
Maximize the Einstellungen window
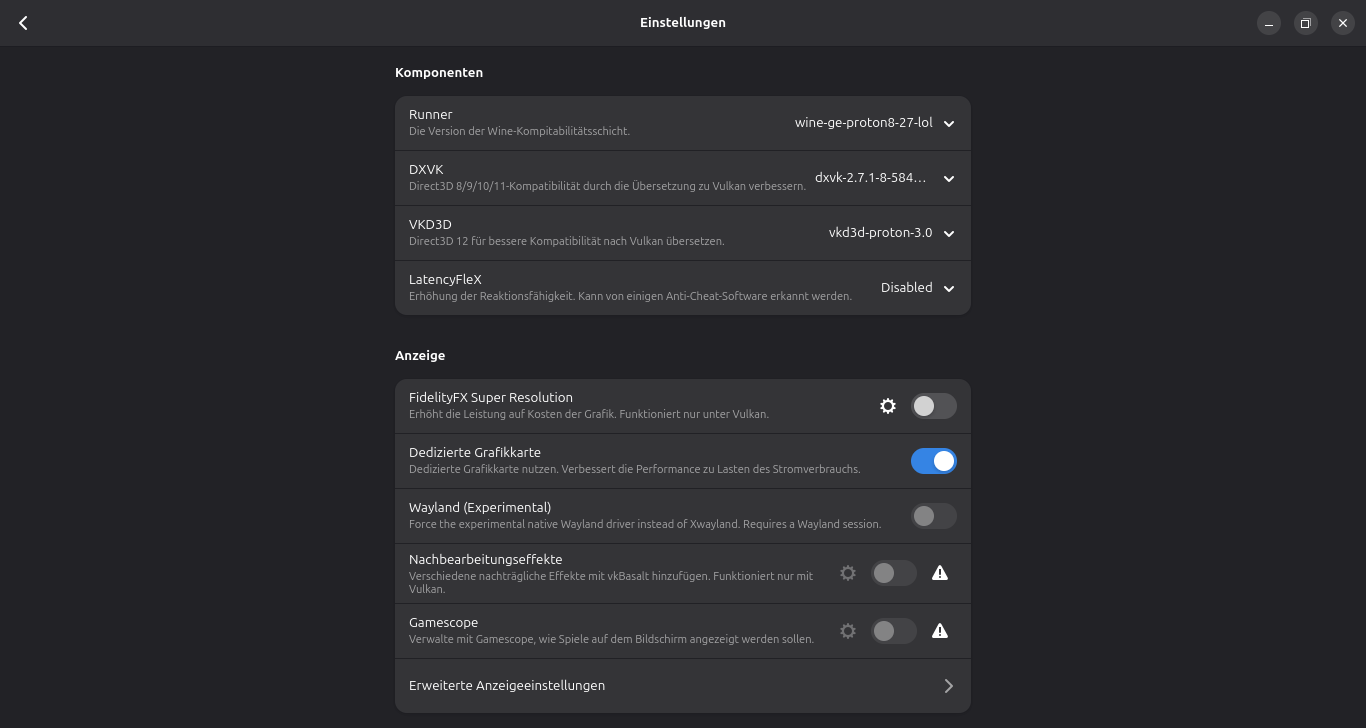tap(1305, 23)
